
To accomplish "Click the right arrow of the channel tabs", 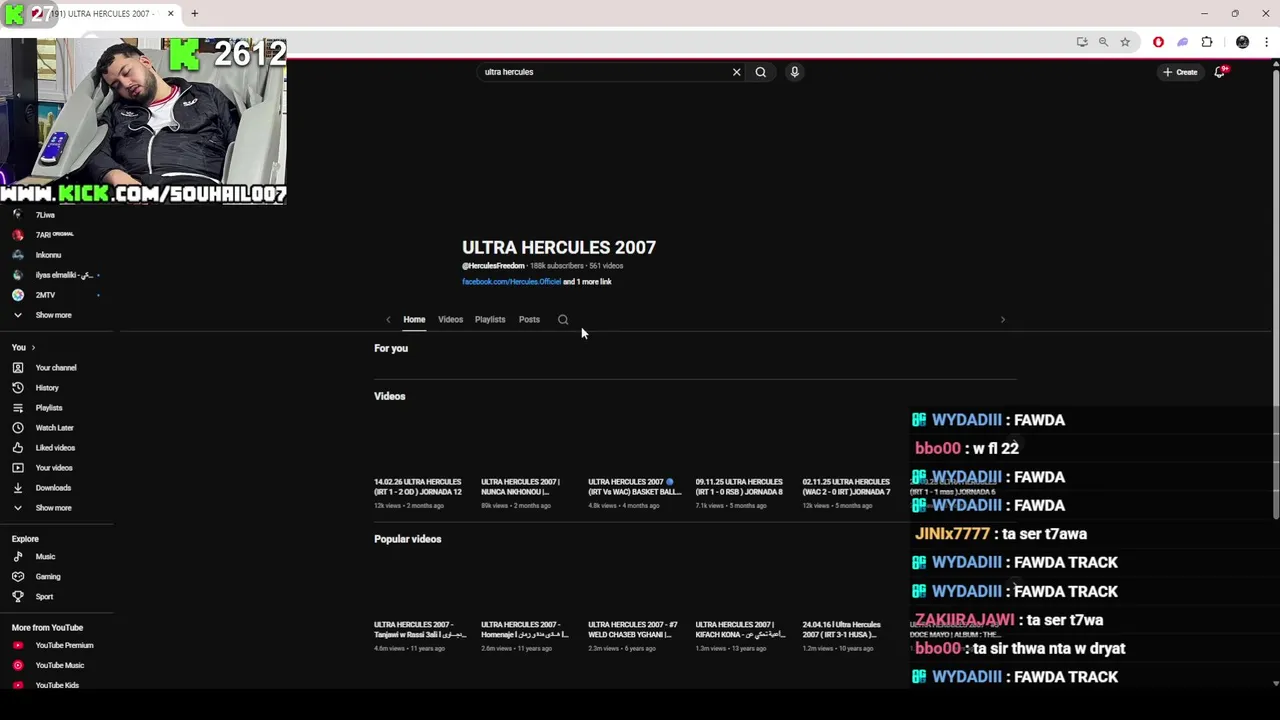I will tap(1002, 320).
